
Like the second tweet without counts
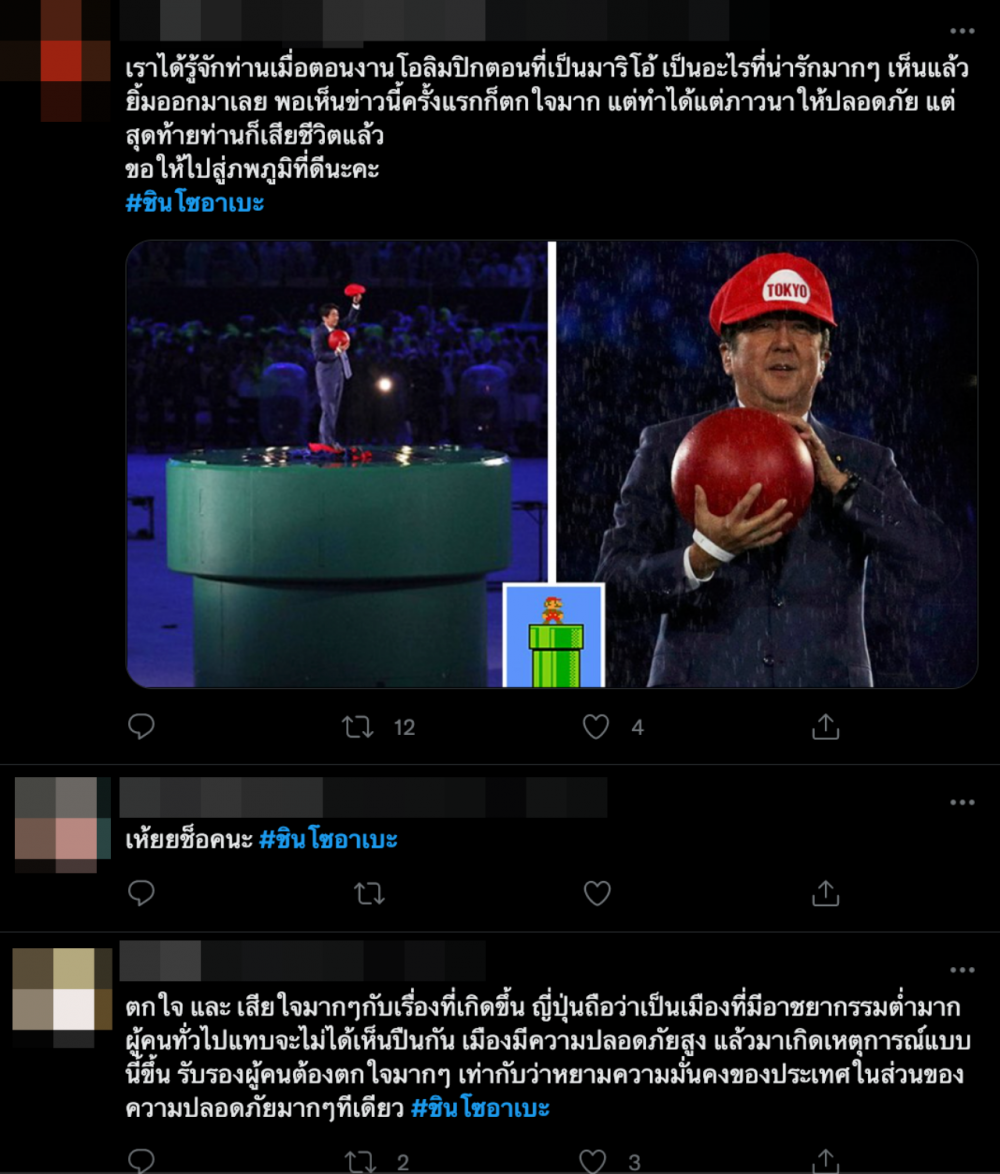tap(597, 892)
